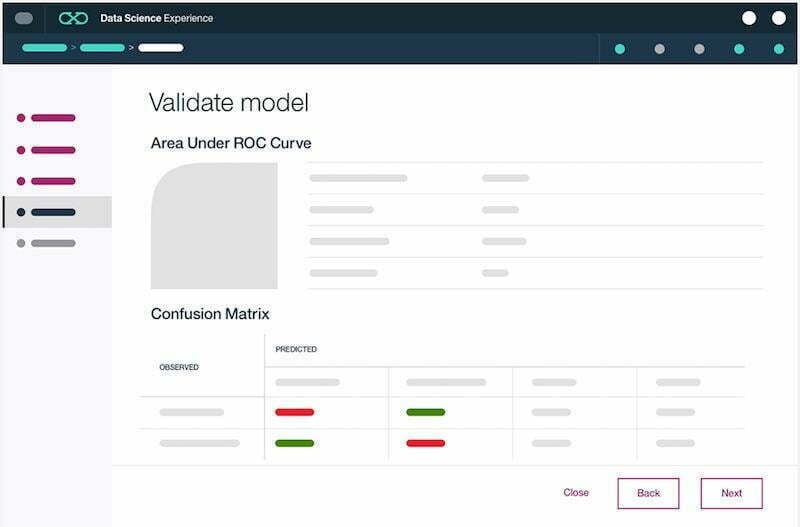
Task: Click the PREDICTED column header
Action: pyautogui.click(x=296, y=349)
